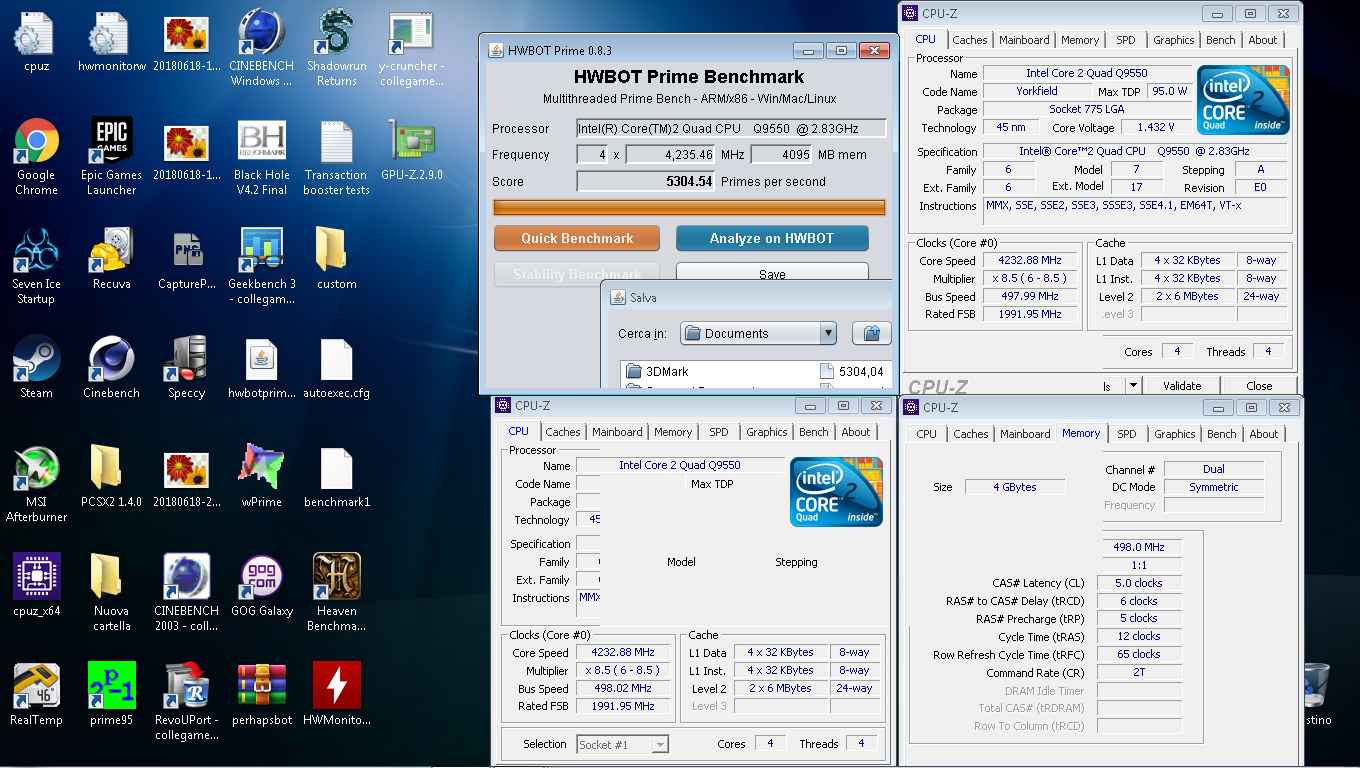
Task: Click the 4,235.46 MHz frequency field
Action: click(x=671, y=155)
